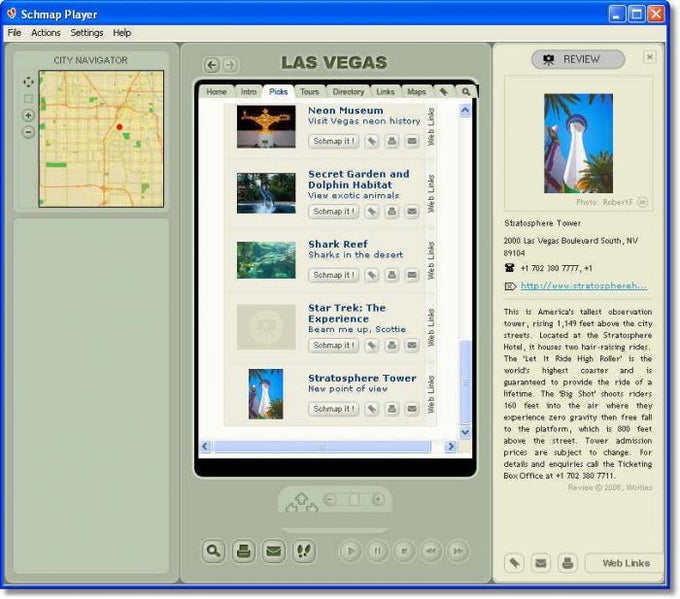Click the footprints tour button in bottom toolbar
Viewport: 680px width, 599px height.
(304, 551)
